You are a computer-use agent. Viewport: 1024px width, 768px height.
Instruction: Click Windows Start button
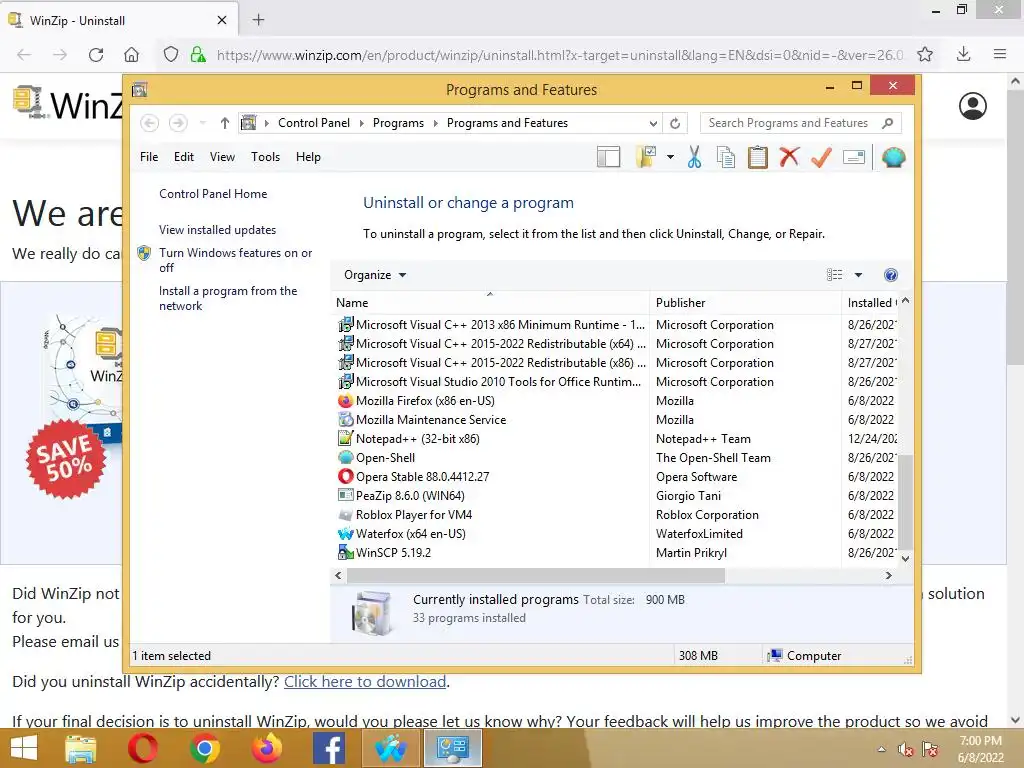click(x=24, y=748)
